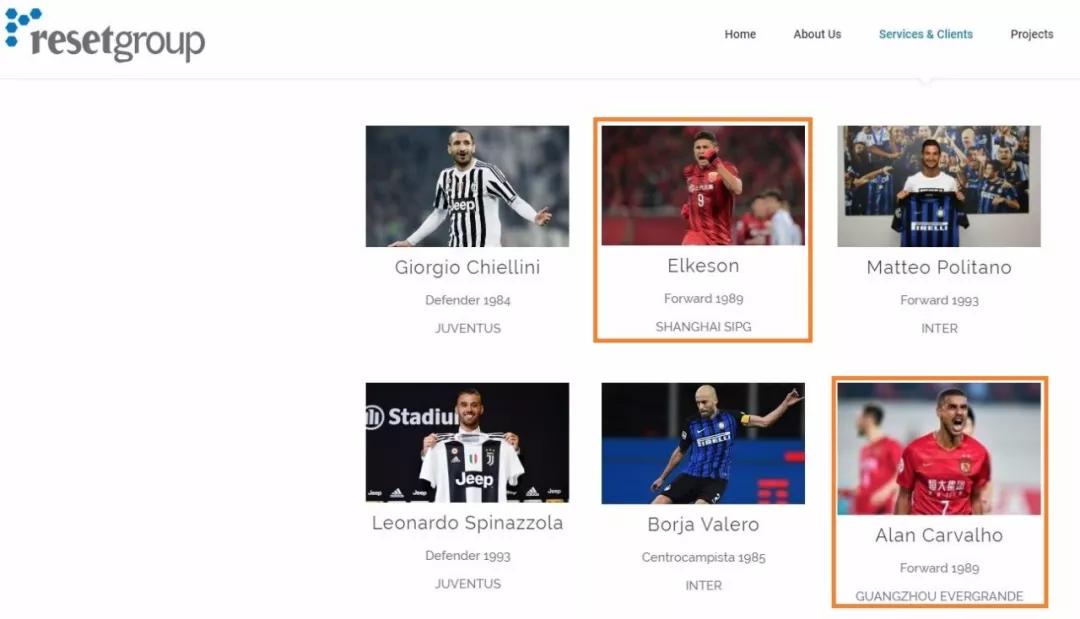Screen dimensions: 1080x619
Task: Click the Borja Valero name link
Action: [703, 525]
